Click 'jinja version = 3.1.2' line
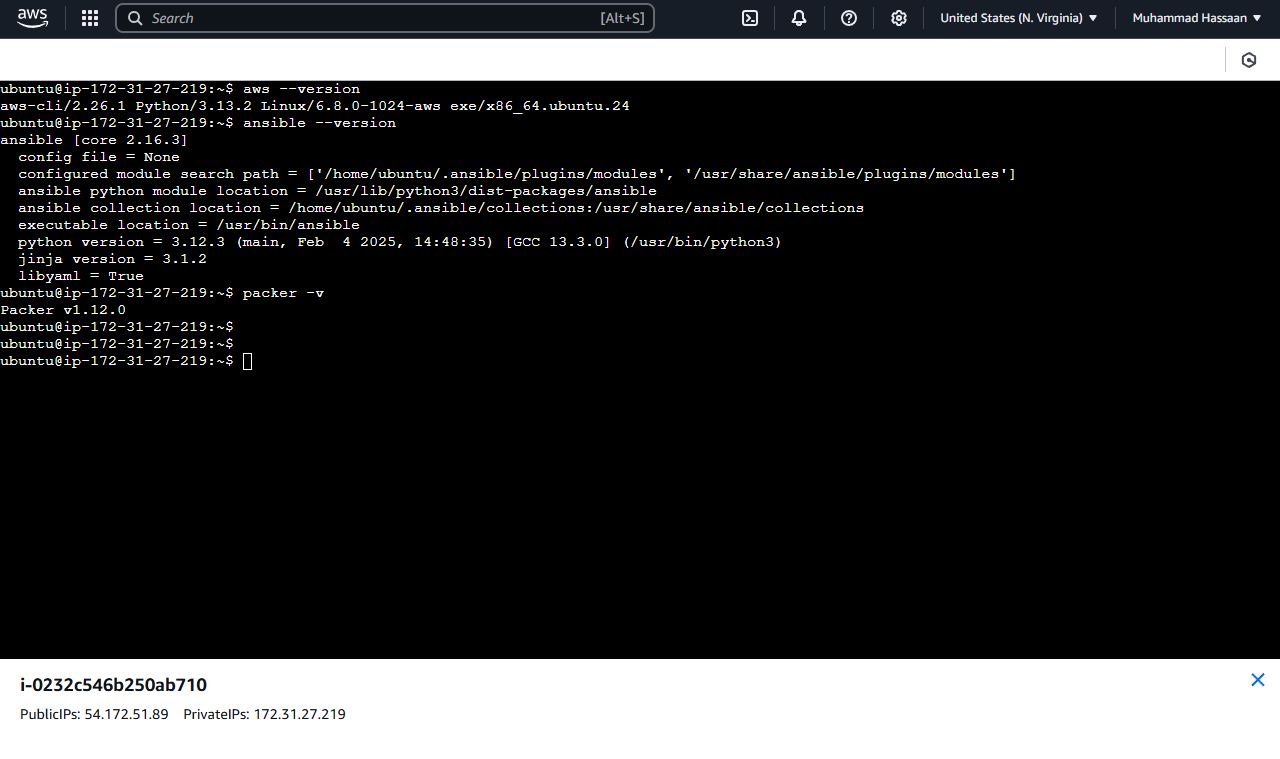This screenshot has height=759, width=1280. point(112,259)
